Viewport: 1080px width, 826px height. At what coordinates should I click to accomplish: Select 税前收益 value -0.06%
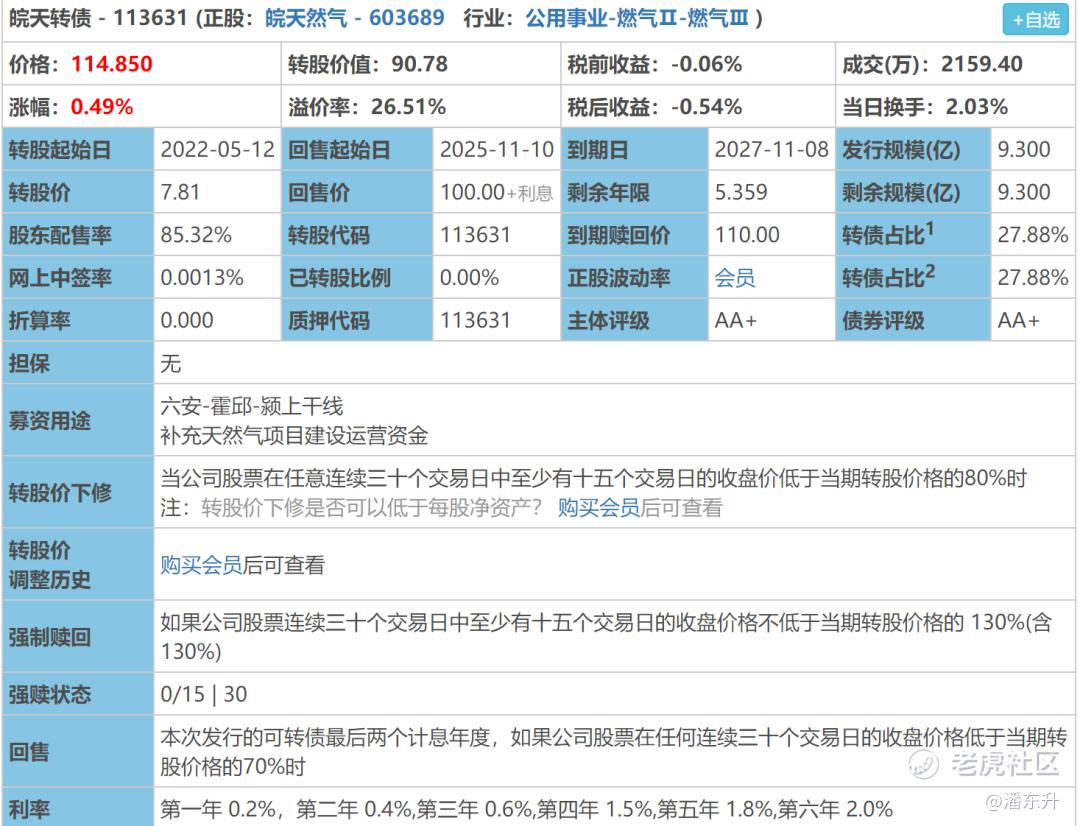pos(707,64)
